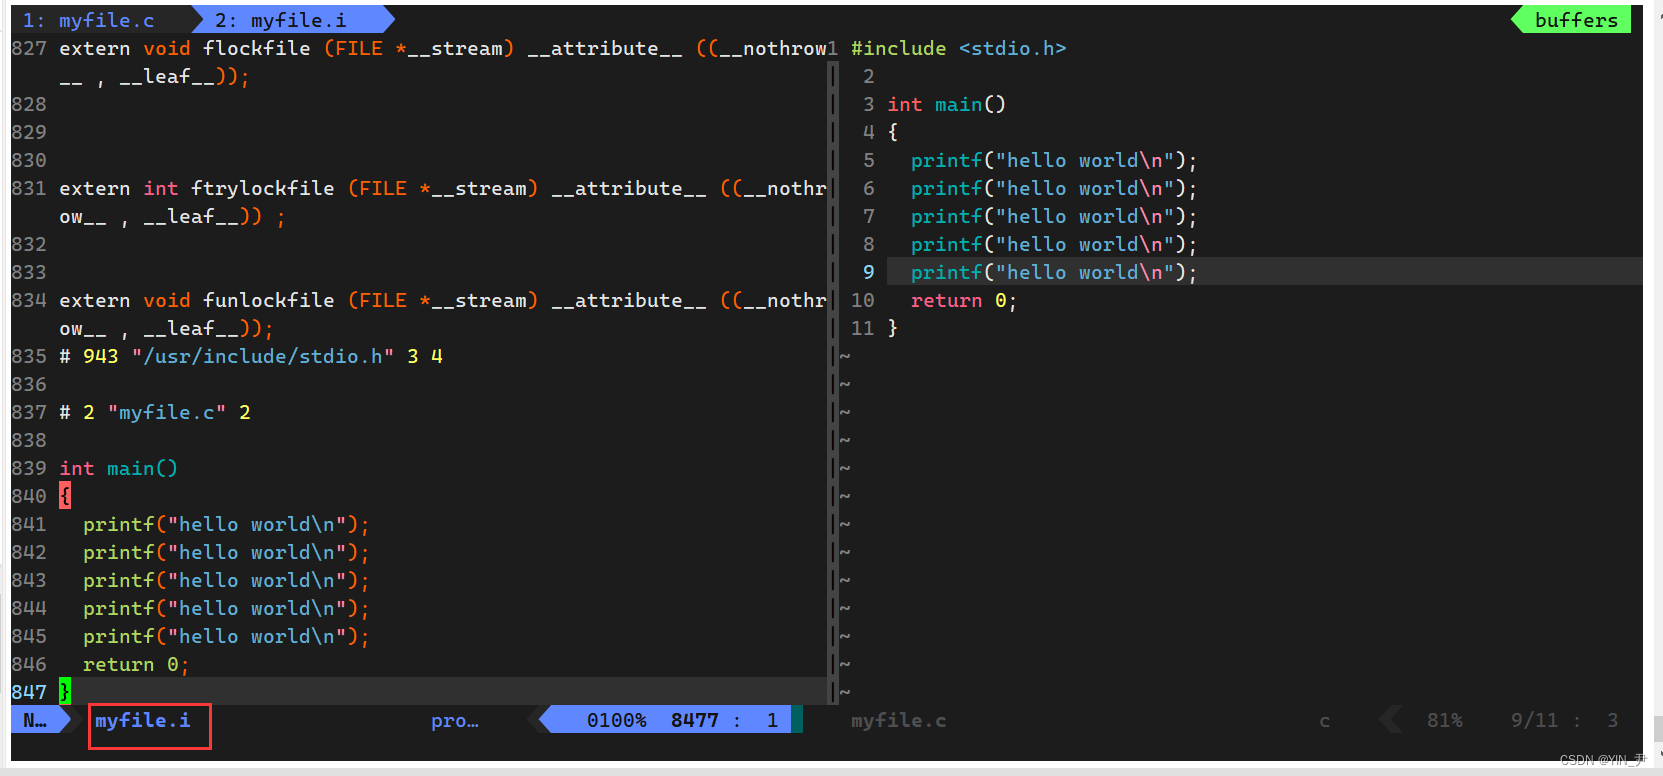Screen dimensions: 1663x776
Task: Click the green cursor brace on line 847
Action: (x=65, y=691)
